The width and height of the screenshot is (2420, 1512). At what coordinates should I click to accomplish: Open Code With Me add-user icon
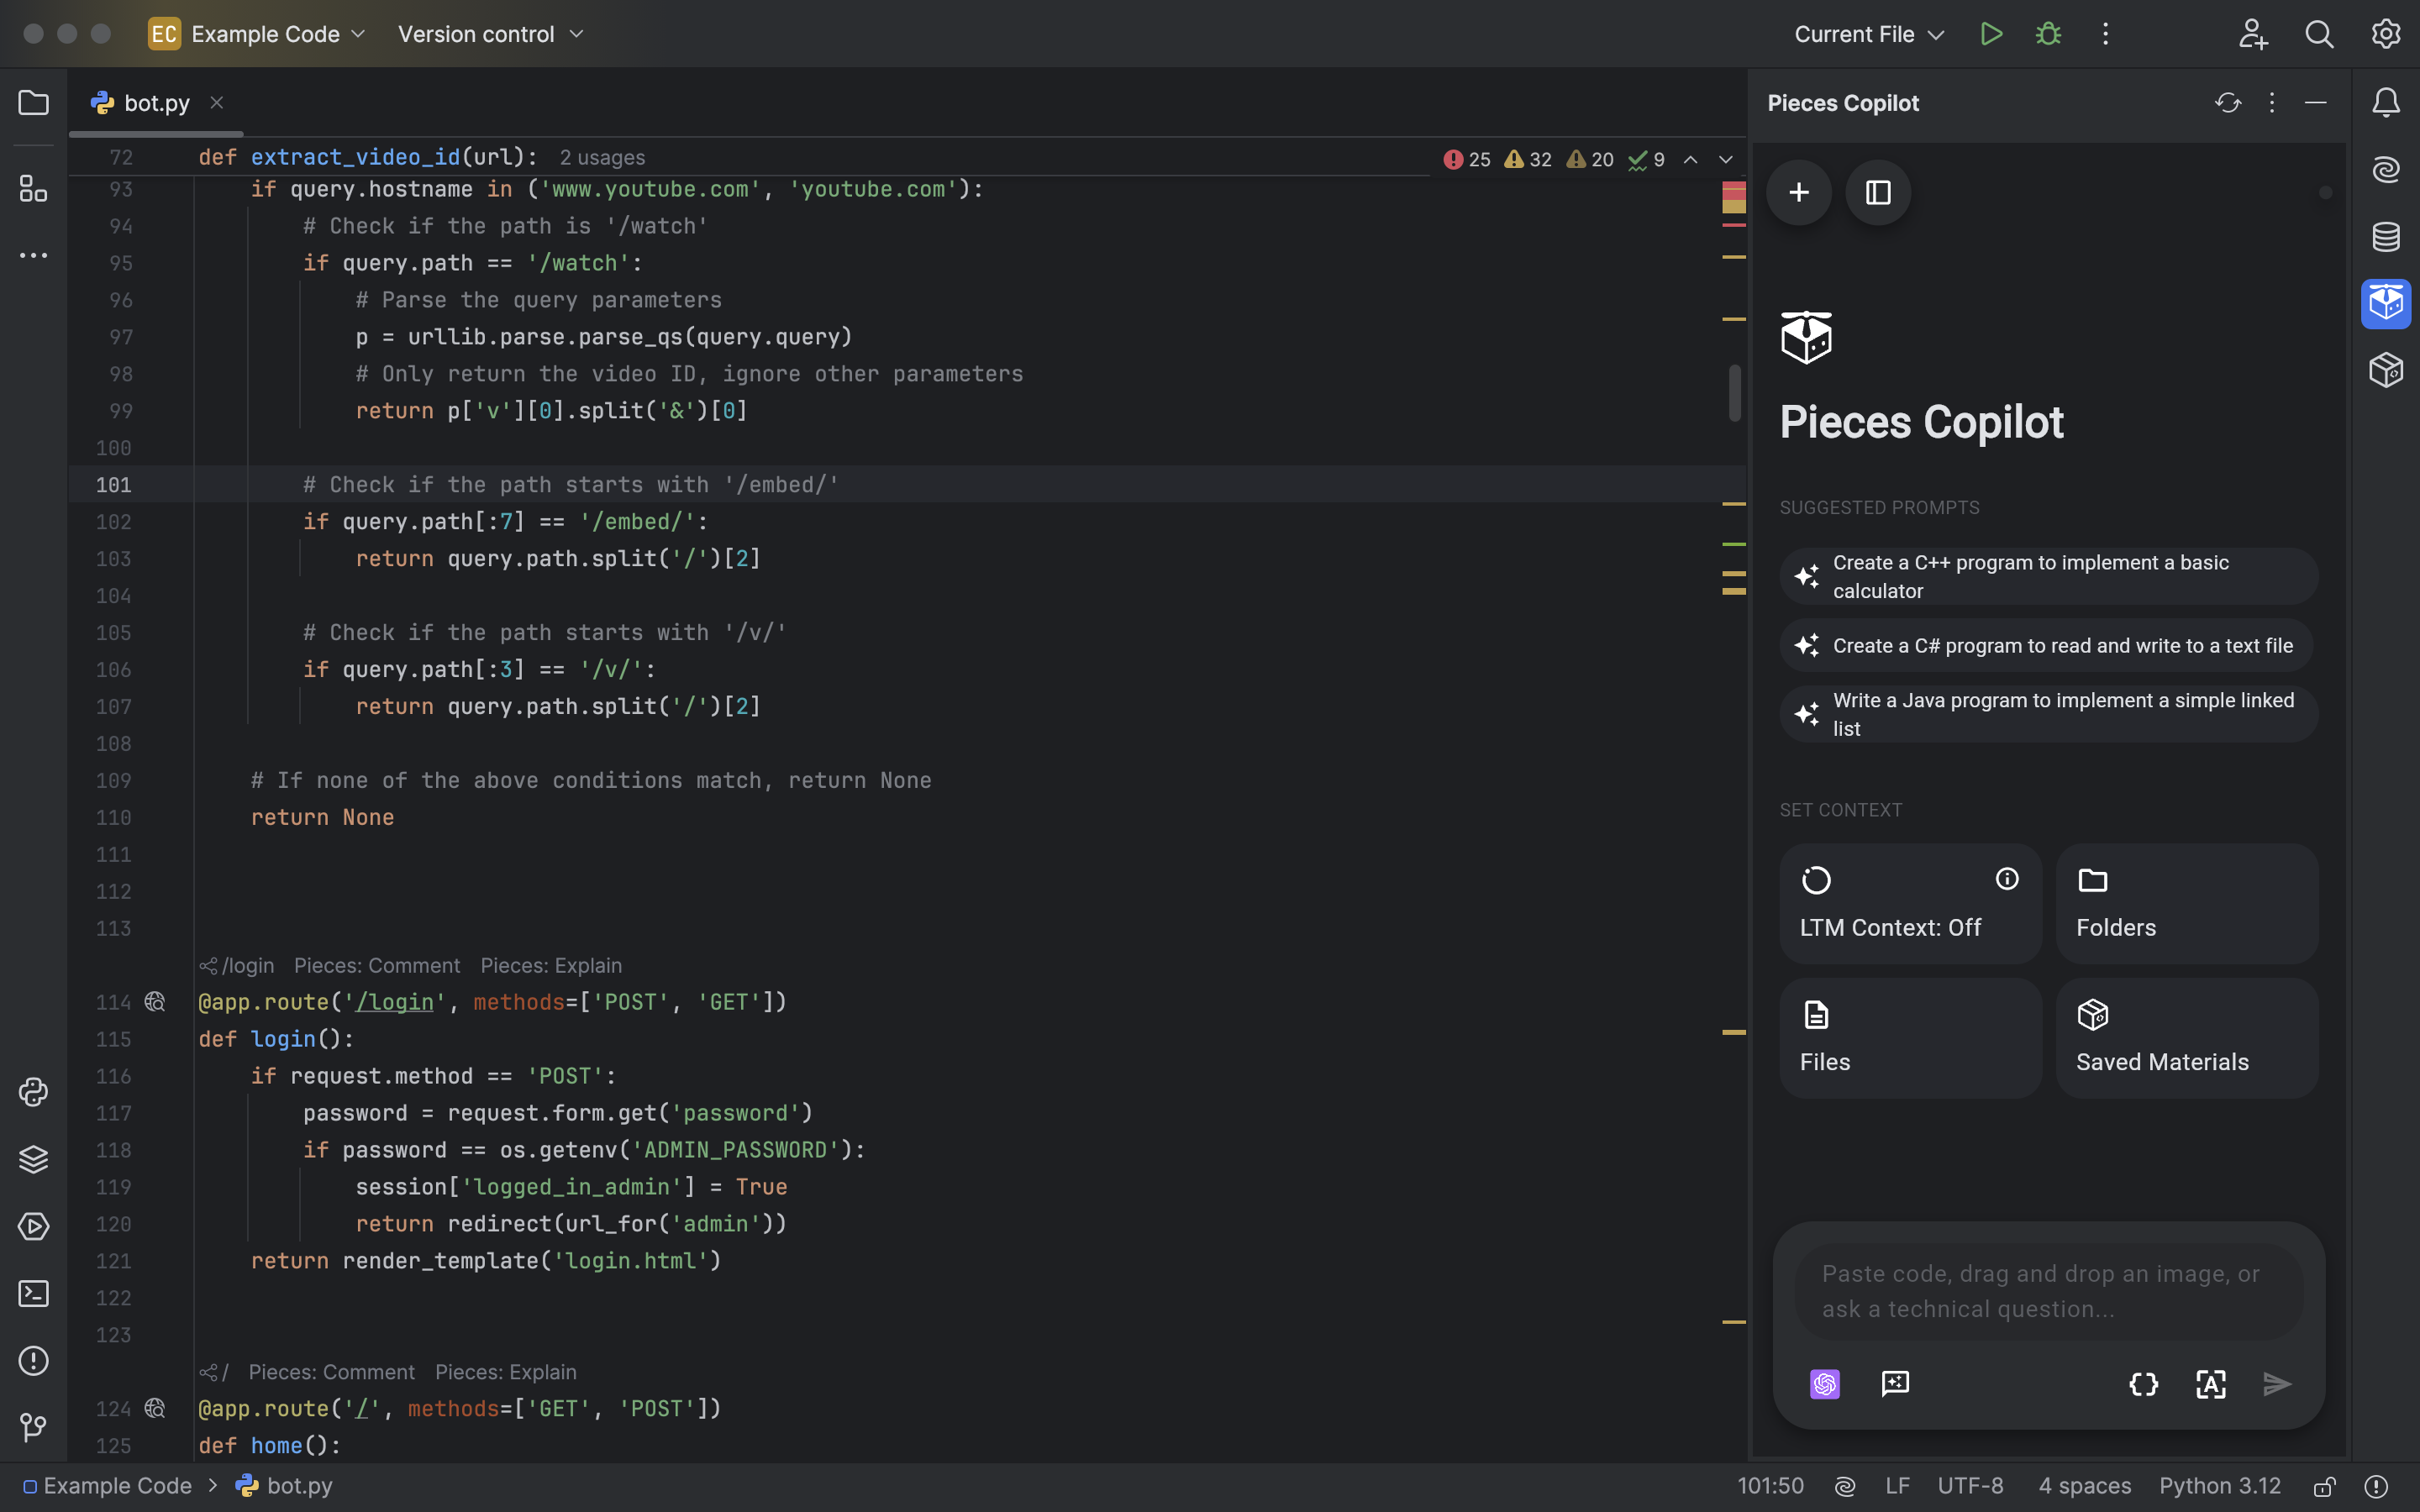[x=2253, y=34]
